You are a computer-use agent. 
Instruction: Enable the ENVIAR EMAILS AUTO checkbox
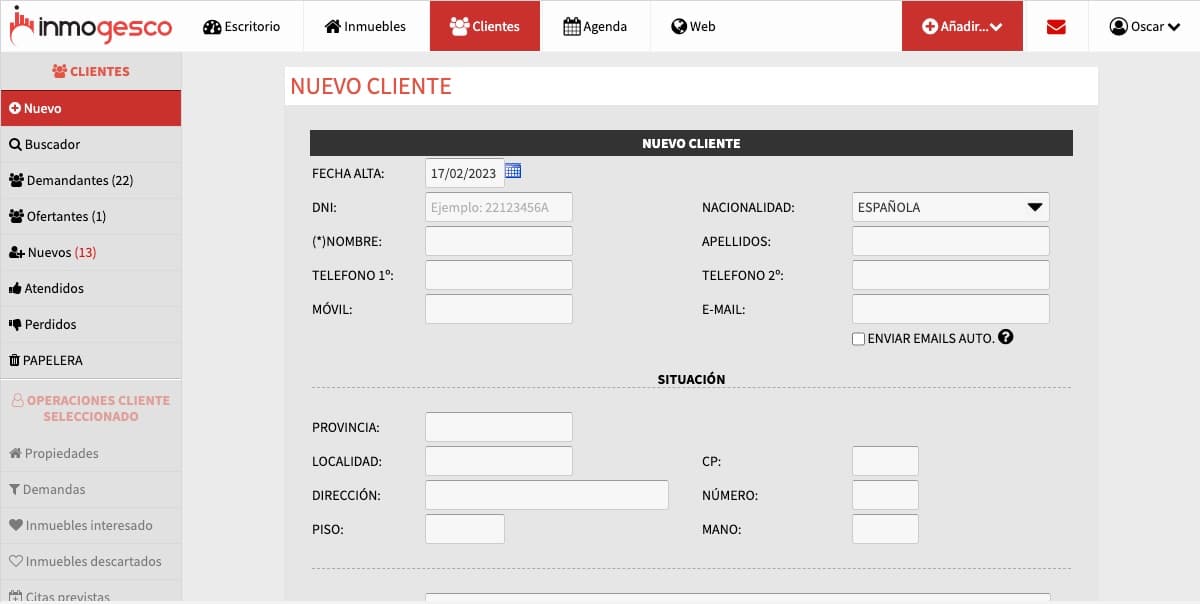tap(858, 338)
